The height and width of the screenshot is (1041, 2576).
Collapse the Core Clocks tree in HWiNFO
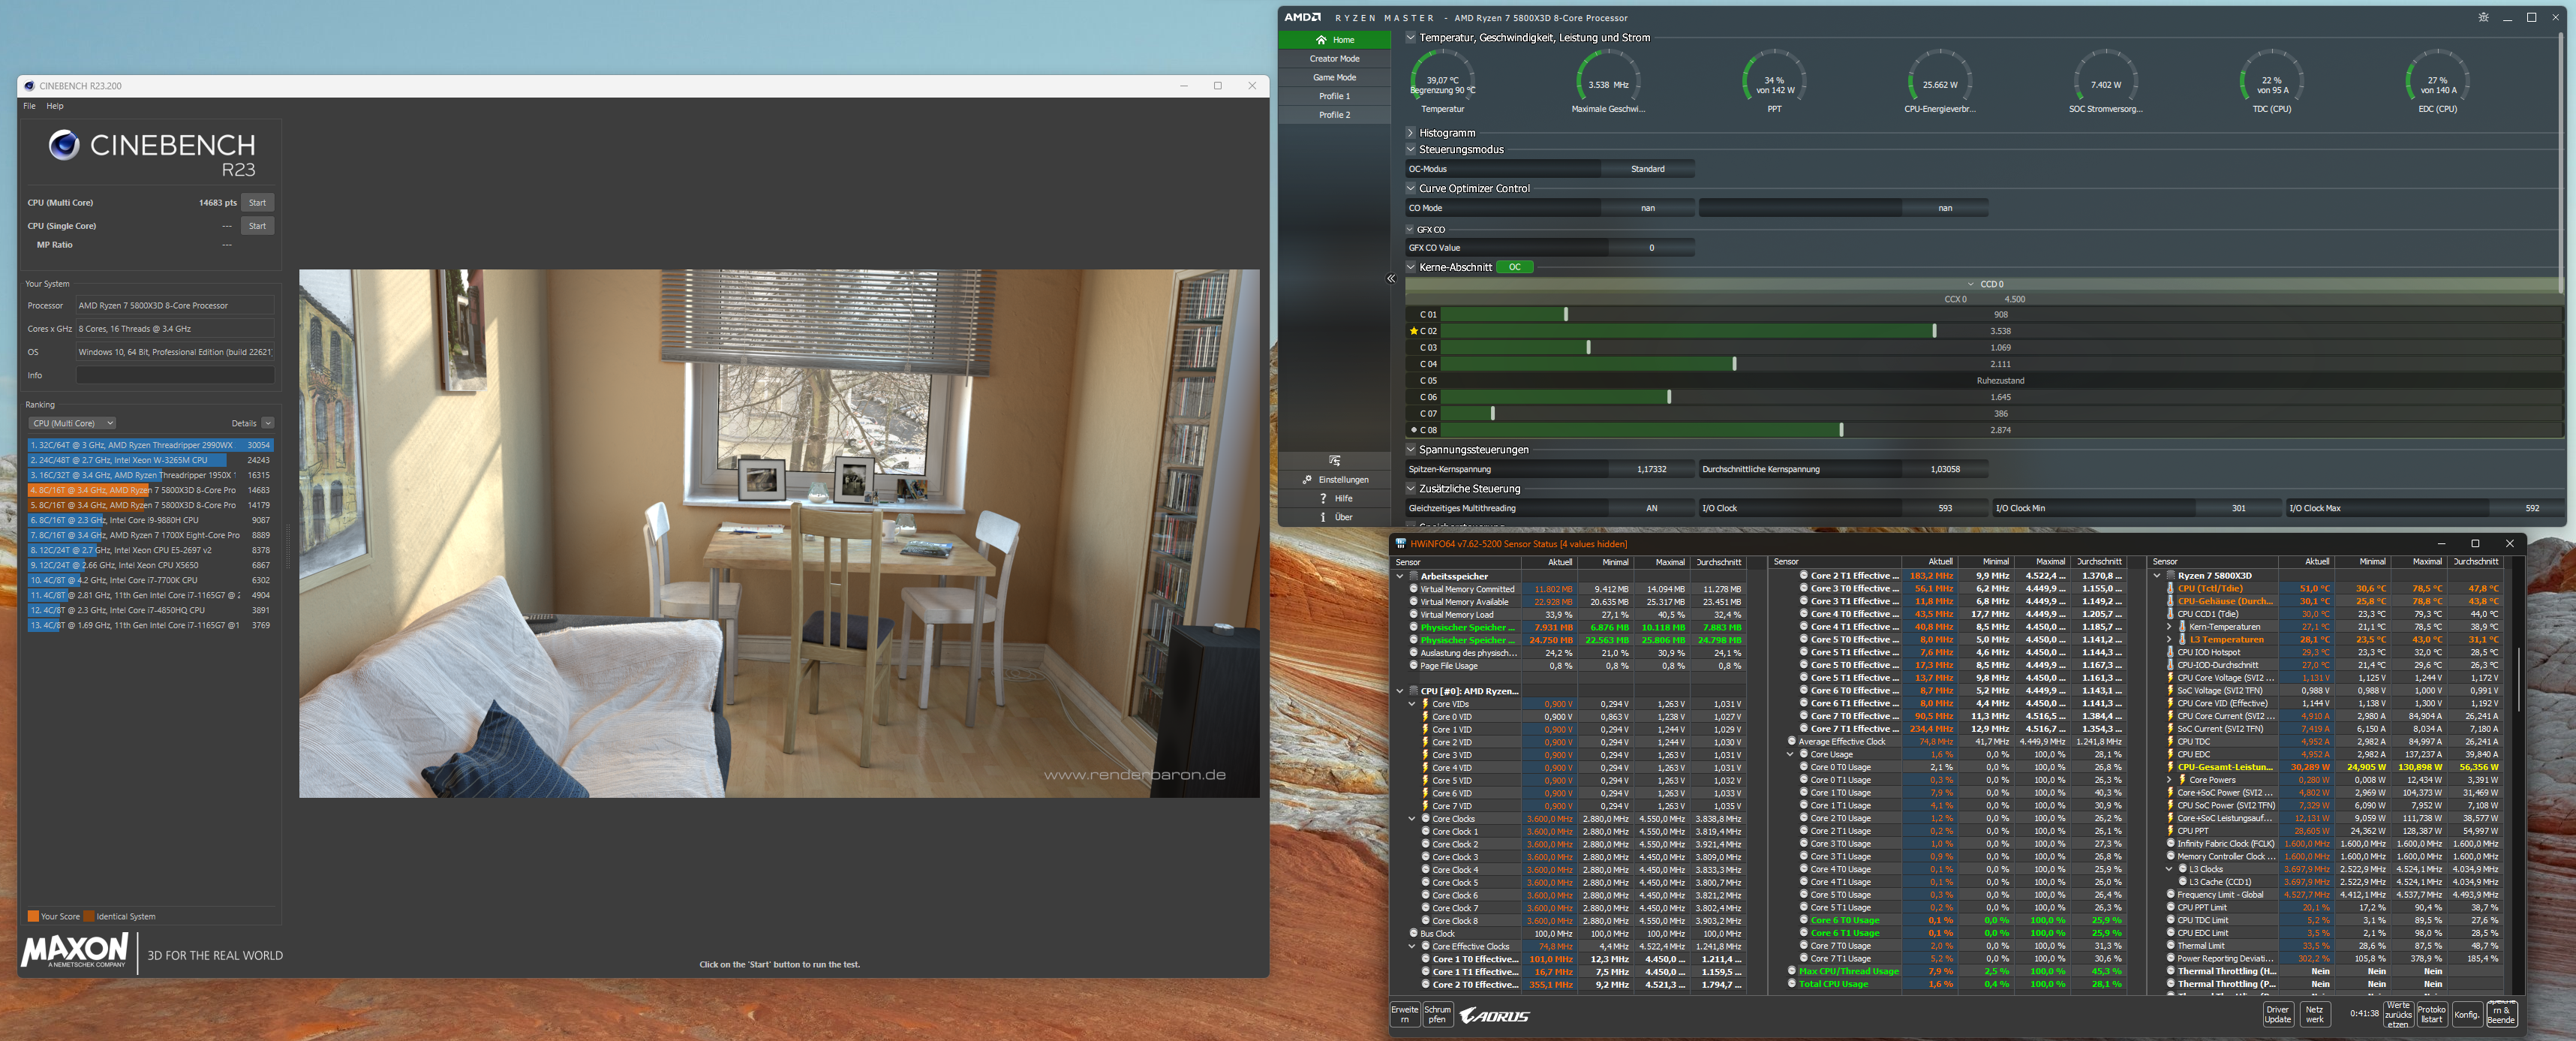pos(1412,819)
